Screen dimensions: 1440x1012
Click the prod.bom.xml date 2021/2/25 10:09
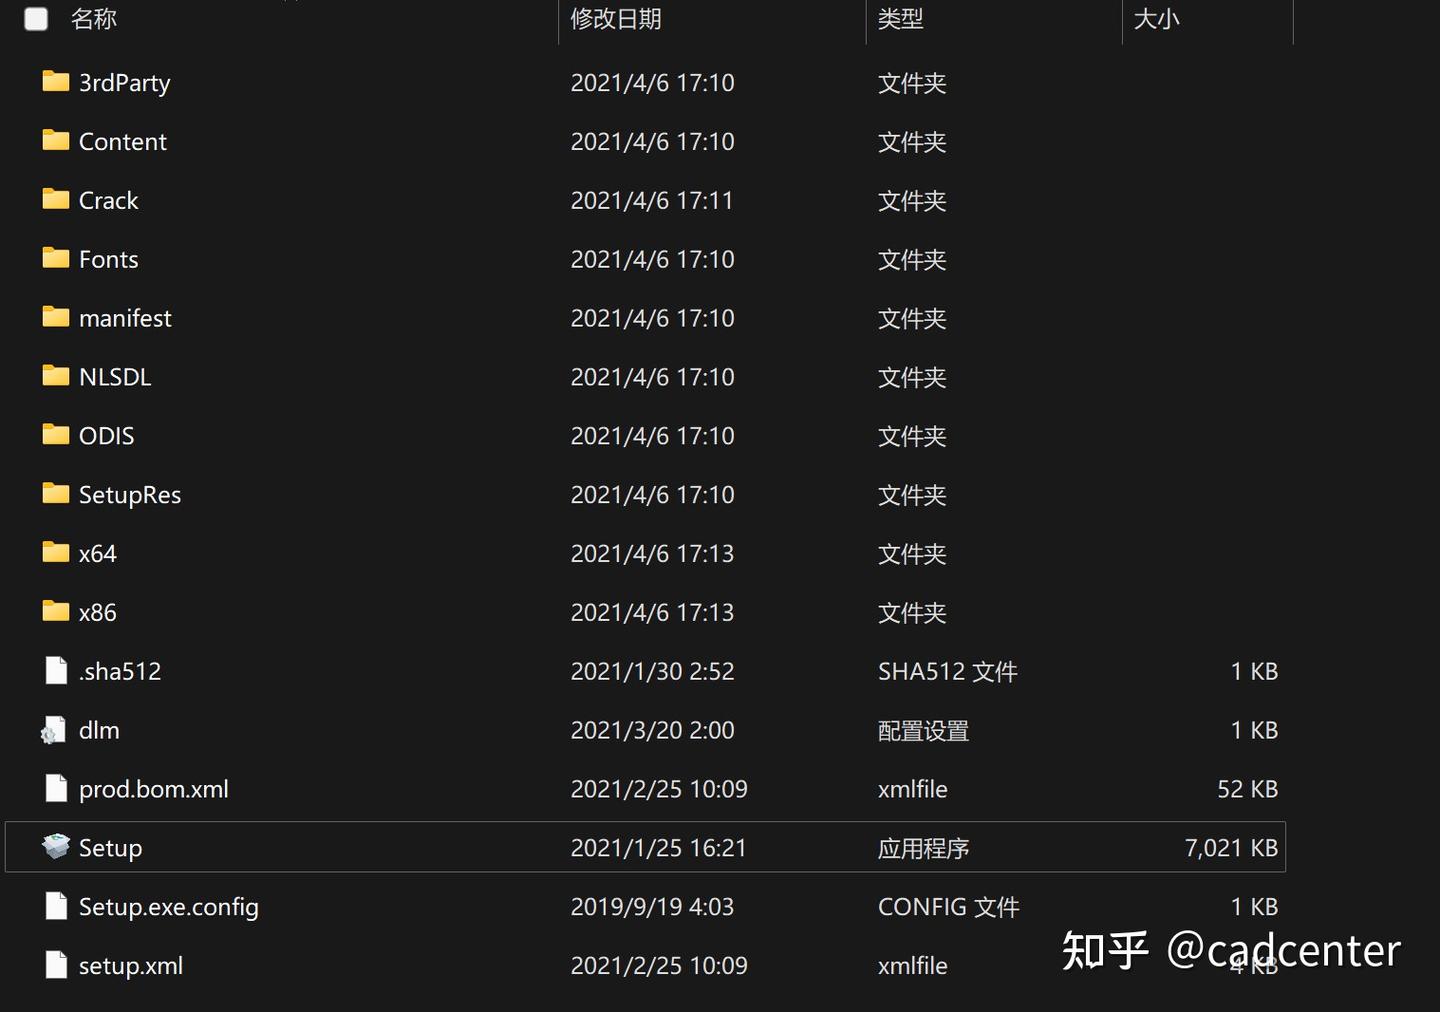coord(659,790)
